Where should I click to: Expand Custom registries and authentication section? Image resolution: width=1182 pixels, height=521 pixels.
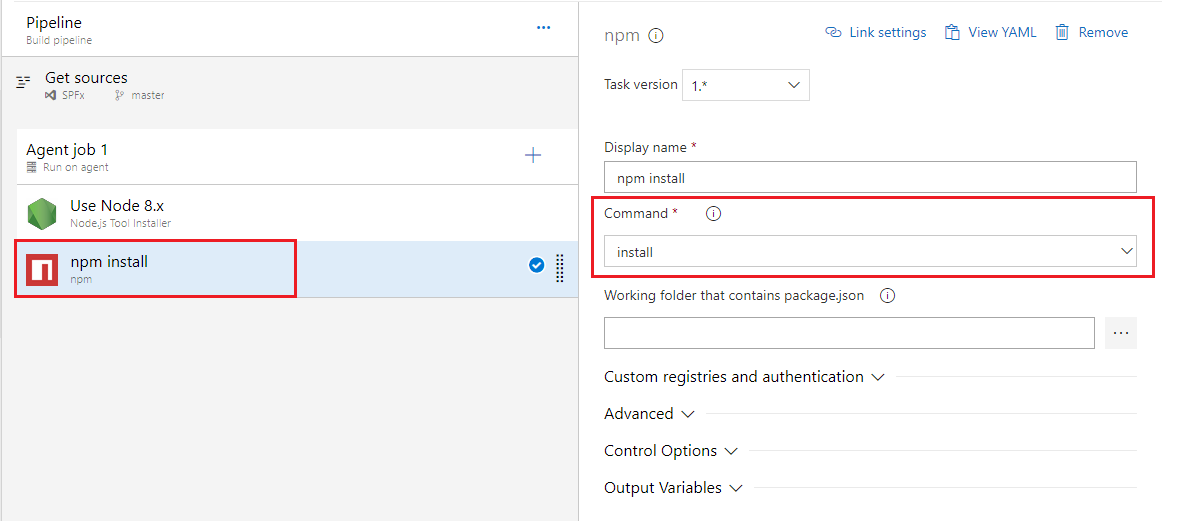[744, 377]
